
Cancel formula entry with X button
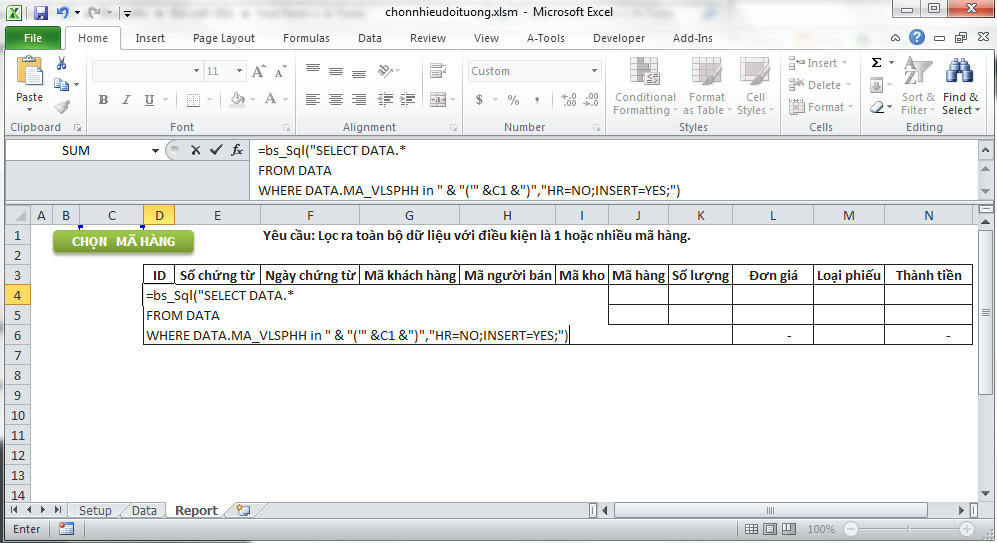pyautogui.click(x=195, y=150)
